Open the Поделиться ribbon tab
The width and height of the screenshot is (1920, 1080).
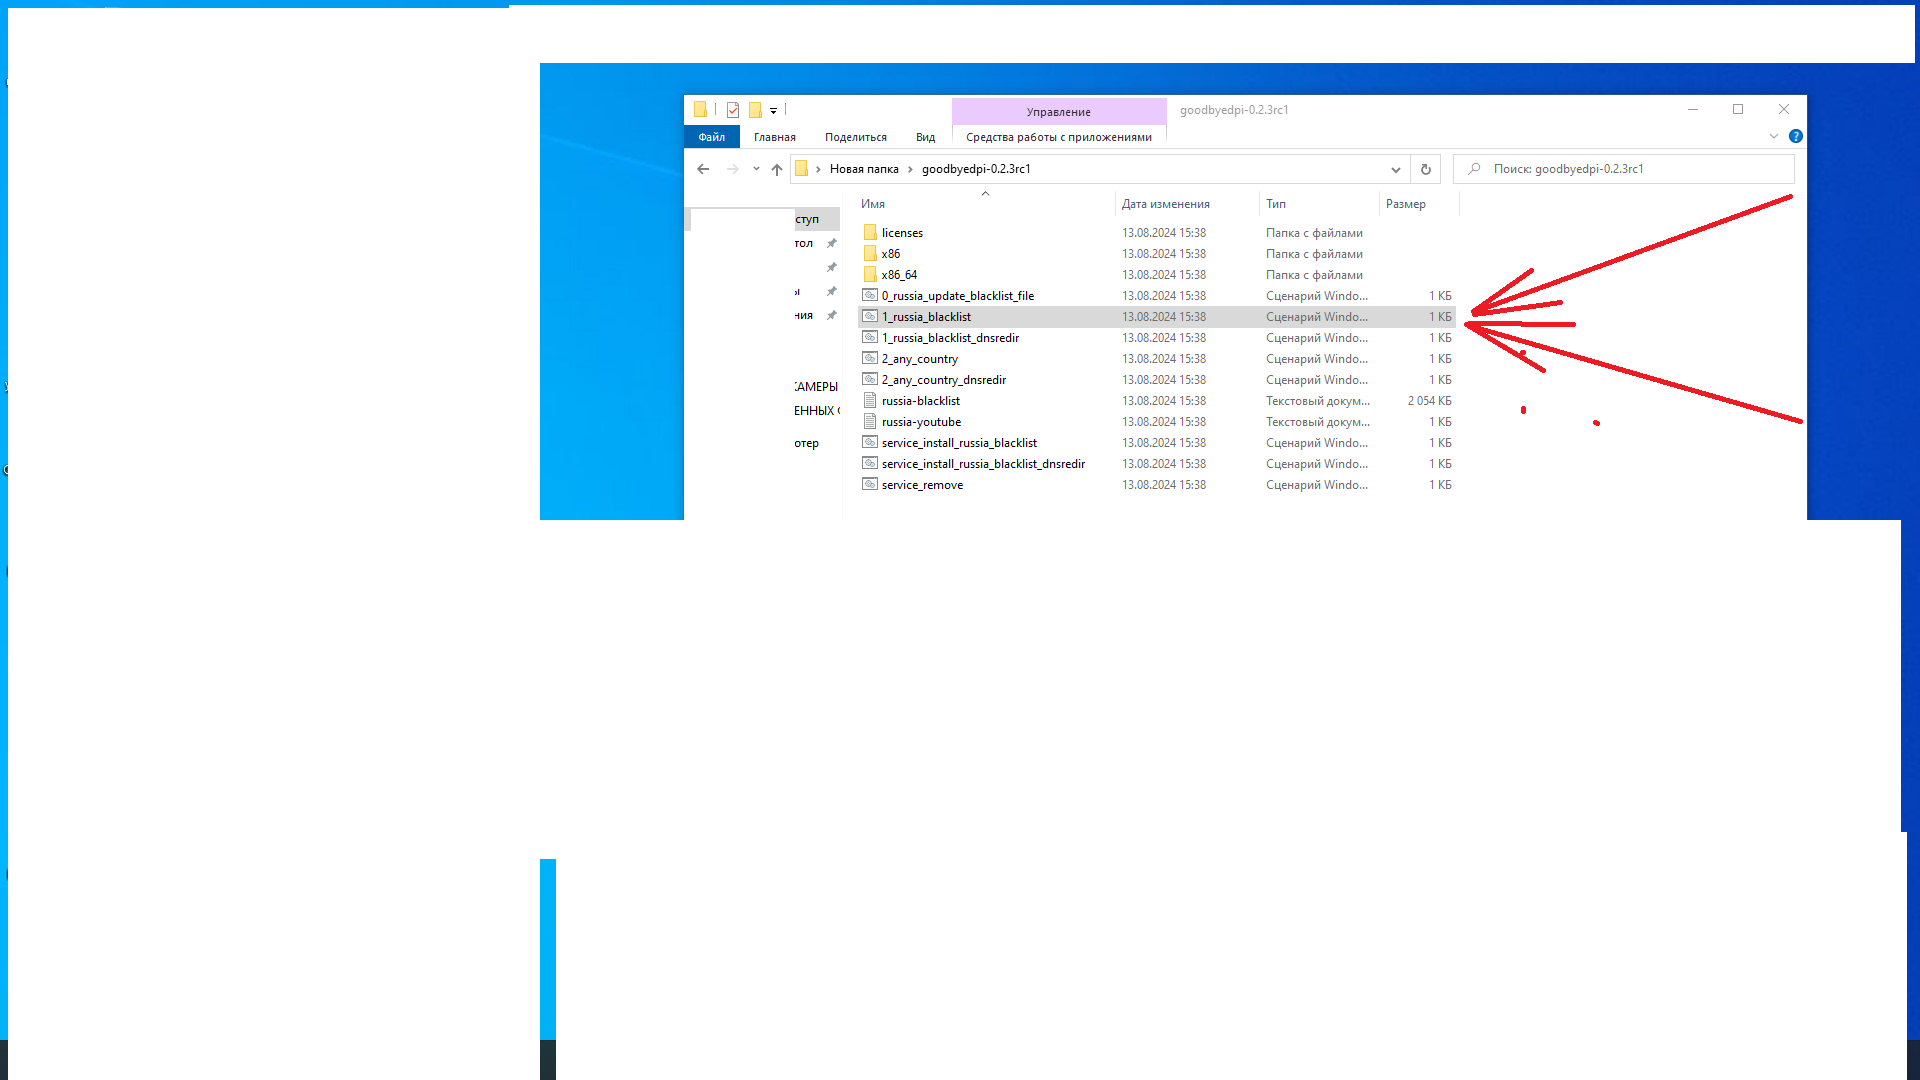pyautogui.click(x=855, y=137)
